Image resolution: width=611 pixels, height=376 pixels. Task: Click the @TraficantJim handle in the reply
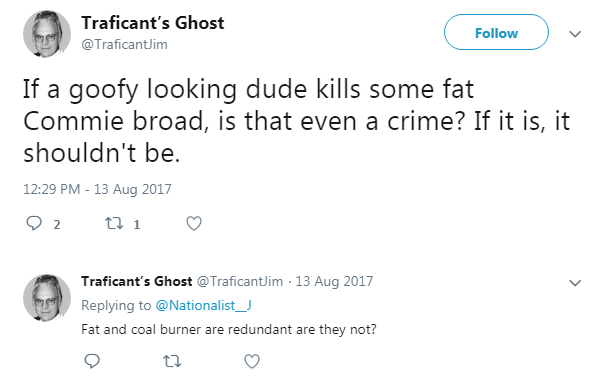pos(240,281)
